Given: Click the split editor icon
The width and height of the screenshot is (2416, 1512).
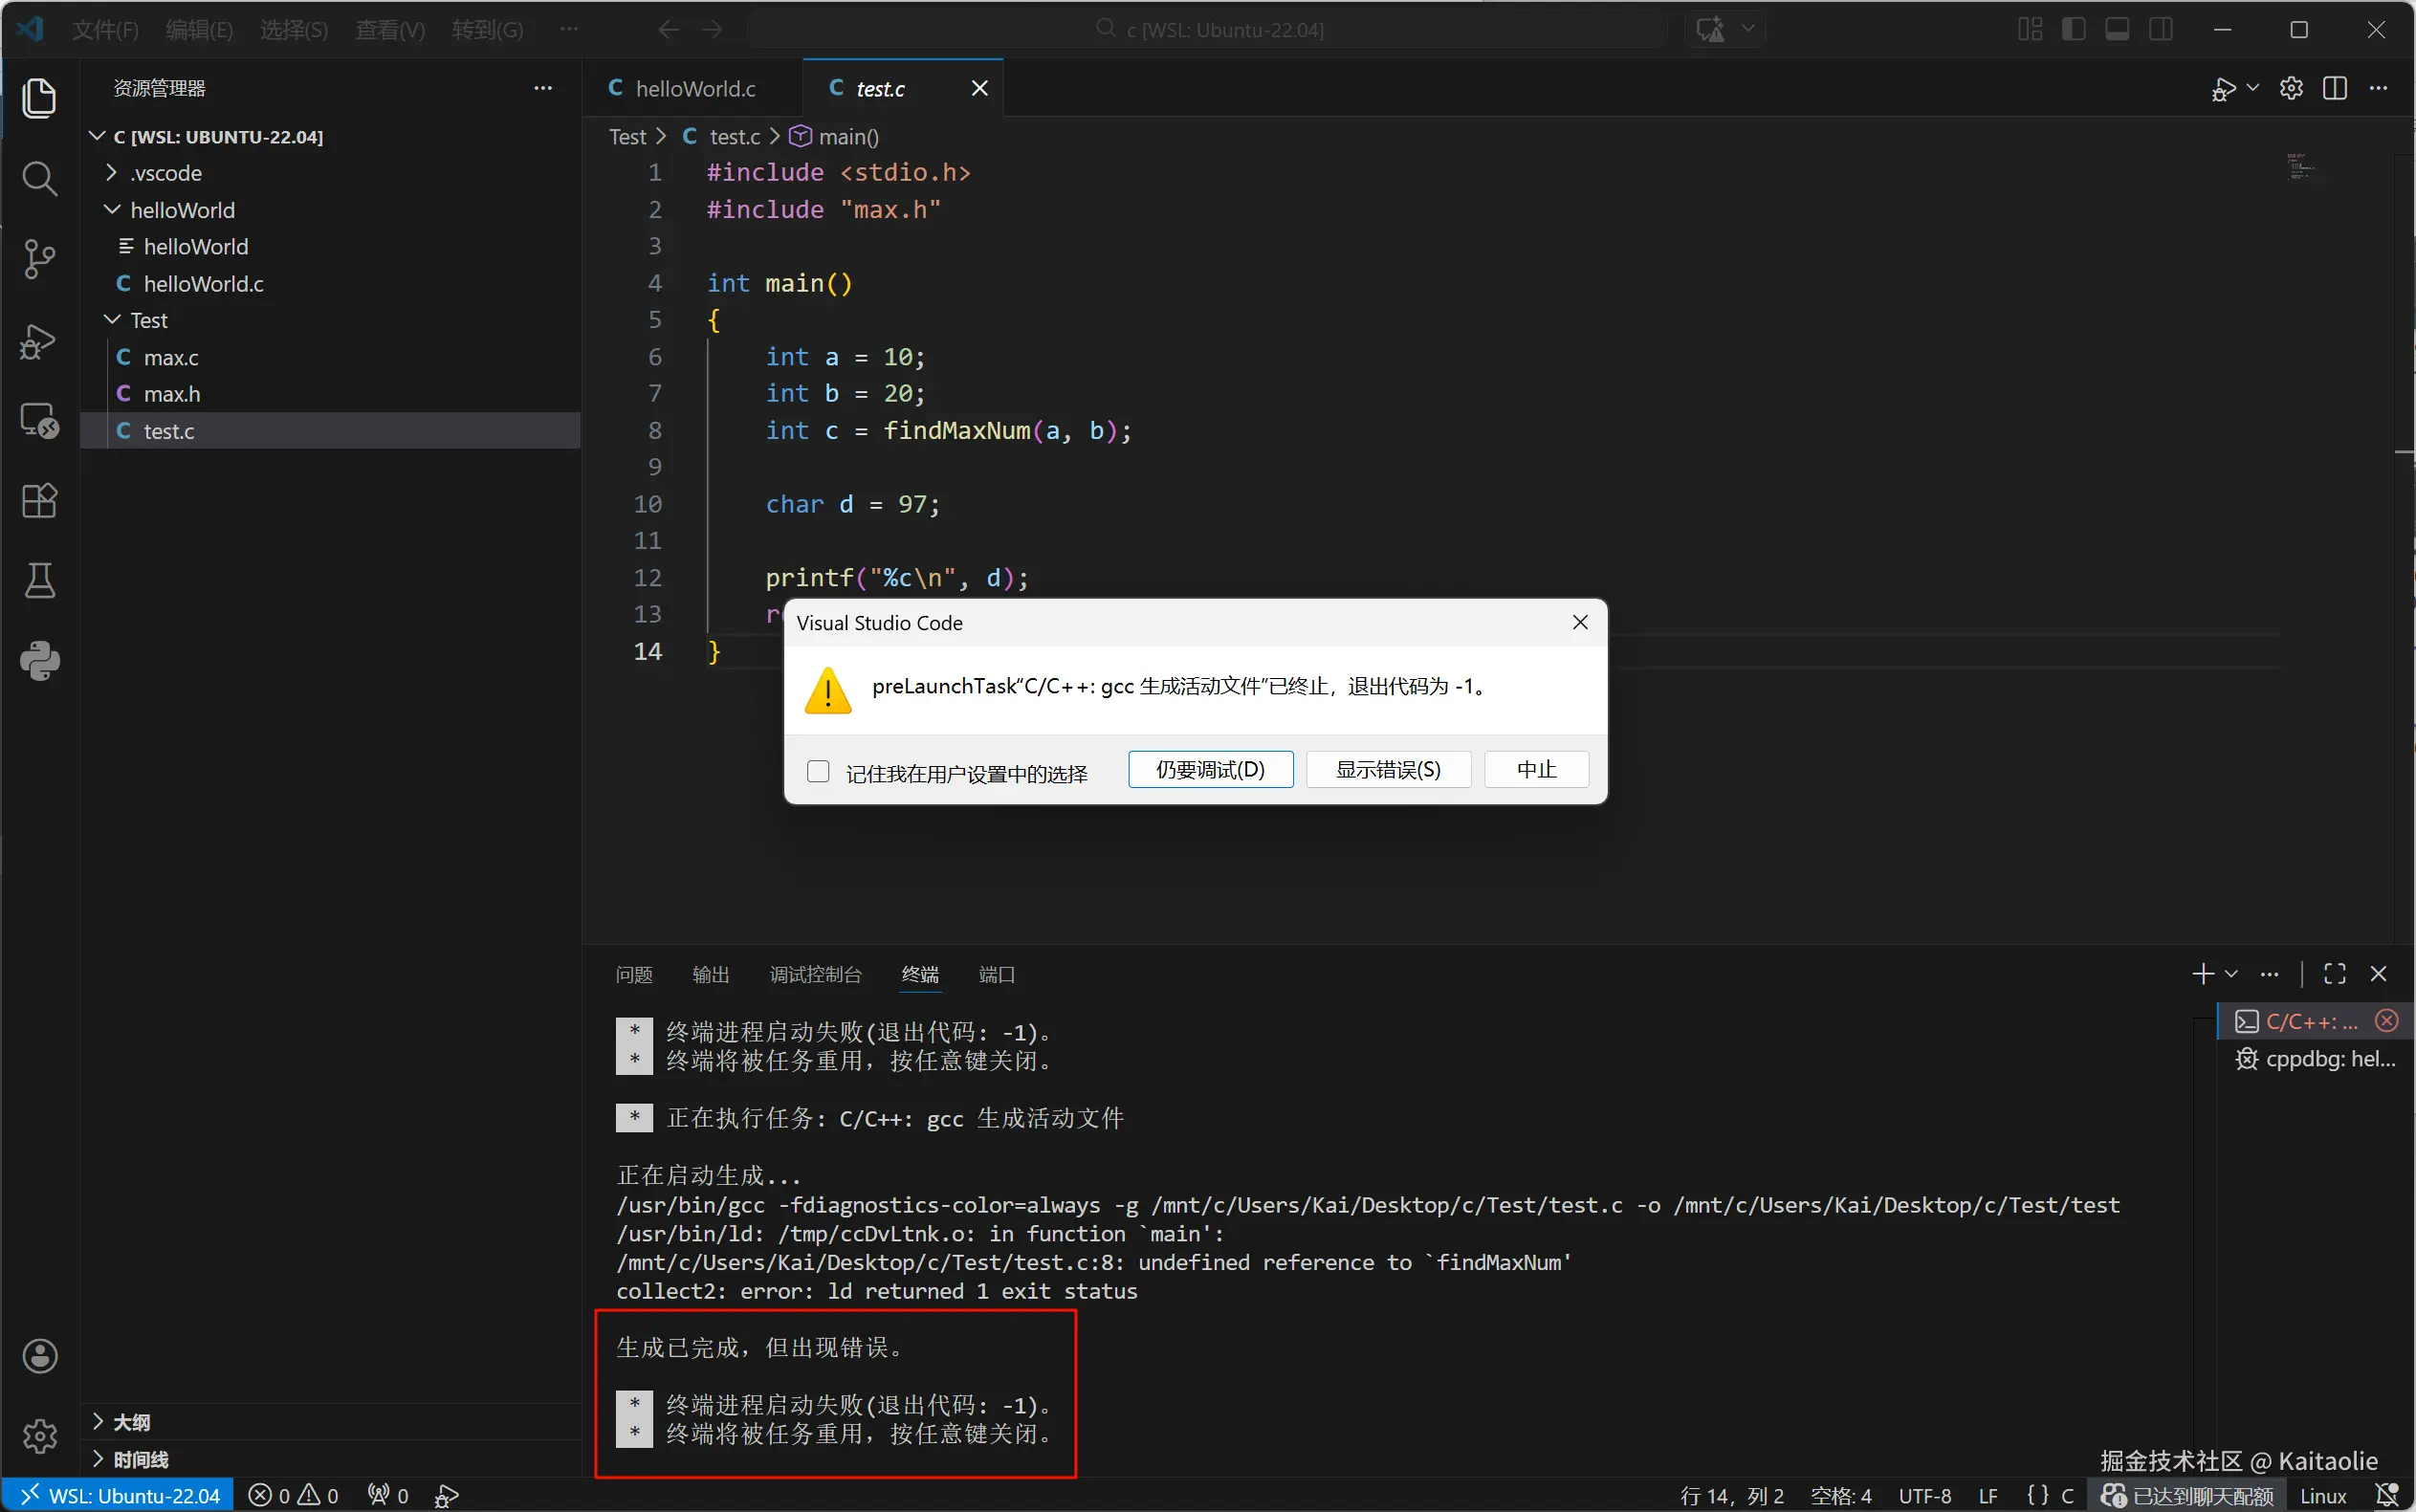Looking at the screenshot, I should pos(2335,88).
